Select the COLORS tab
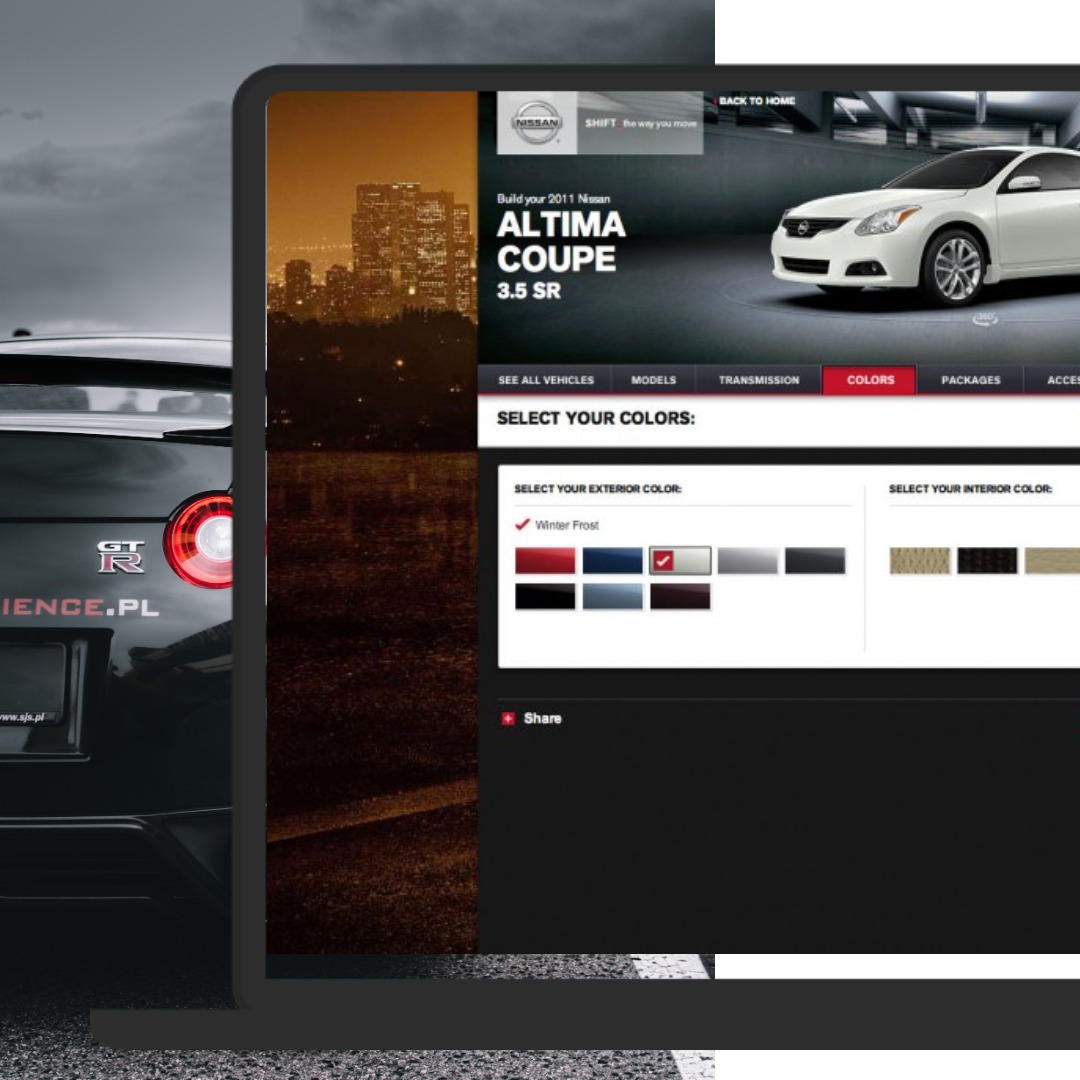 point(870,380)
